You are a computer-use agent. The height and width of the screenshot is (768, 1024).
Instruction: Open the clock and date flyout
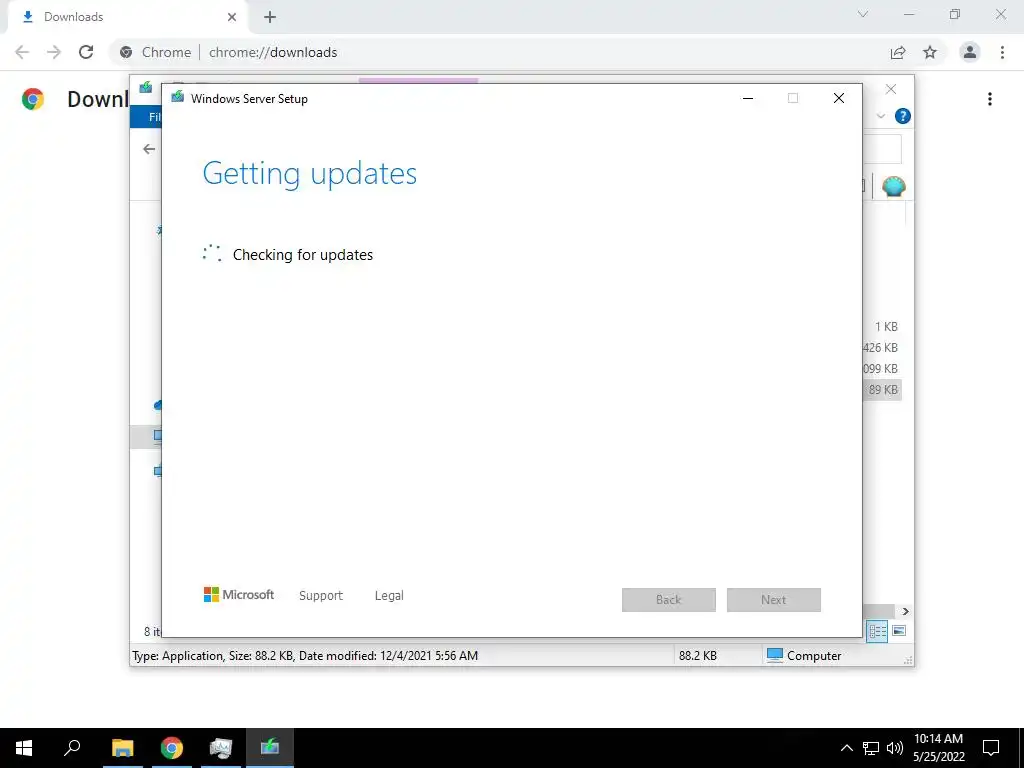click(938, 748)
